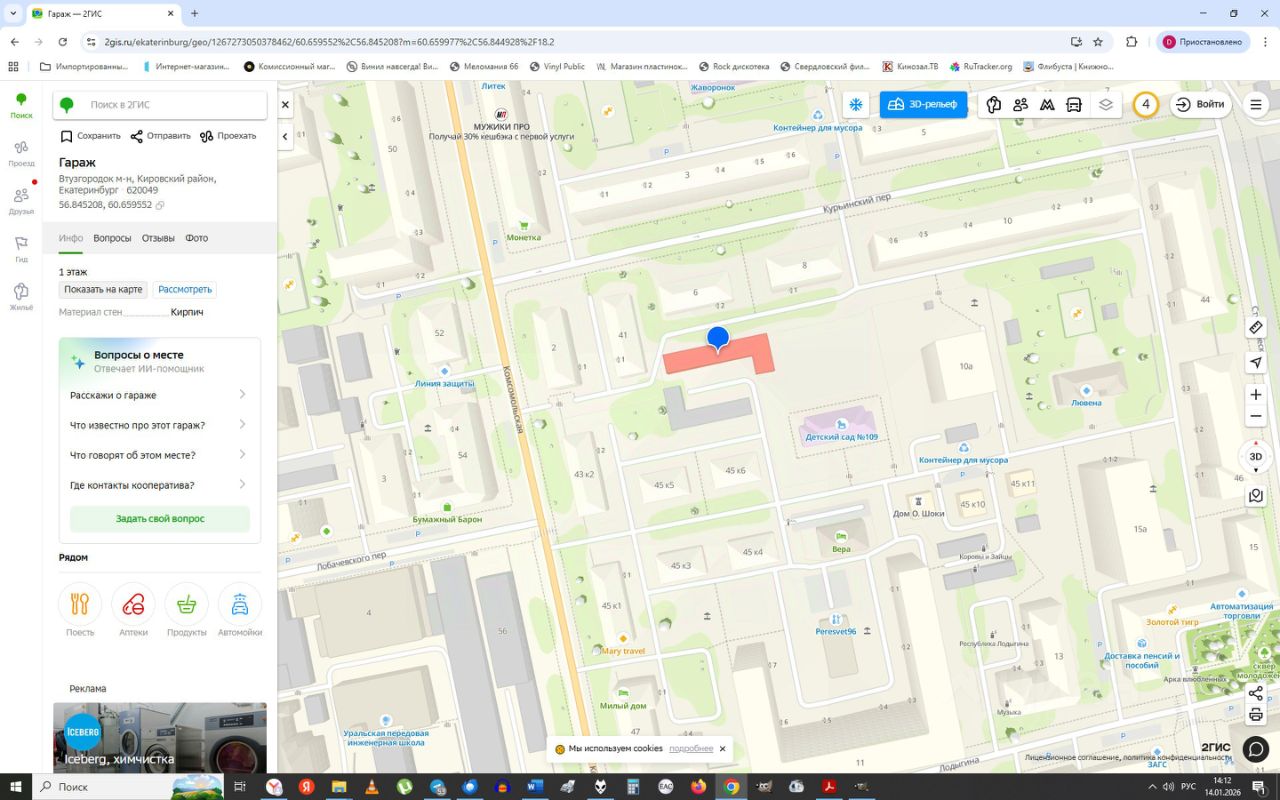Click the 'Показать на карте' button
Viewport: 1280px width, 800px height.
pyautogui.click(x=103, y=290)
